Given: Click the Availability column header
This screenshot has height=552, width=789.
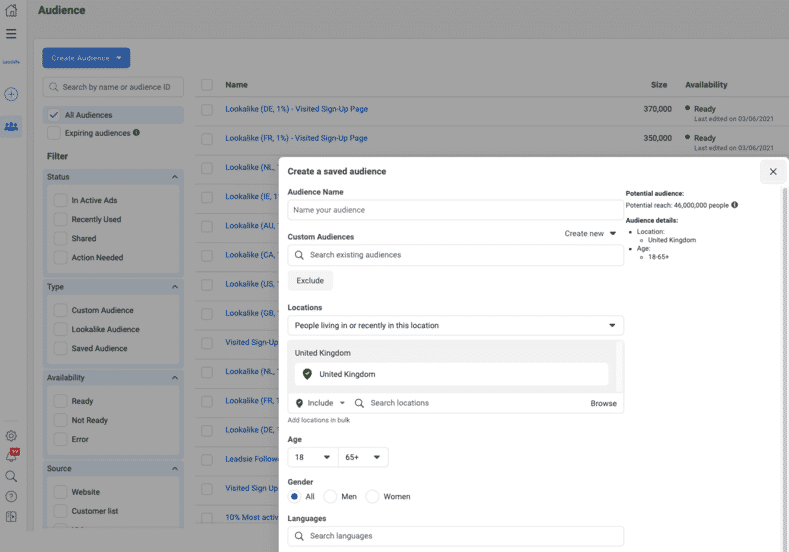Looking at the screenshot, I should click(x=706, y=85).
